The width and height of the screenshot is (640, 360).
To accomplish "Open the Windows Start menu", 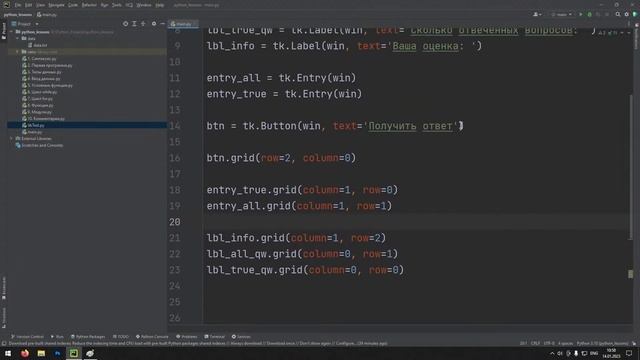I will pyautogui.click(x=8, y=353).
